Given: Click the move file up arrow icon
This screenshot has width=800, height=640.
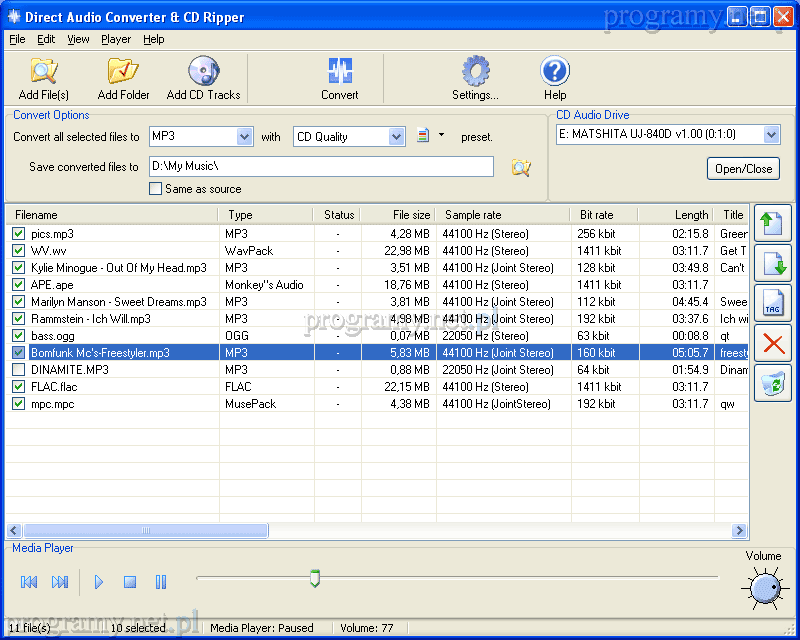Looking at the screenshot, I should pos(772,224).
